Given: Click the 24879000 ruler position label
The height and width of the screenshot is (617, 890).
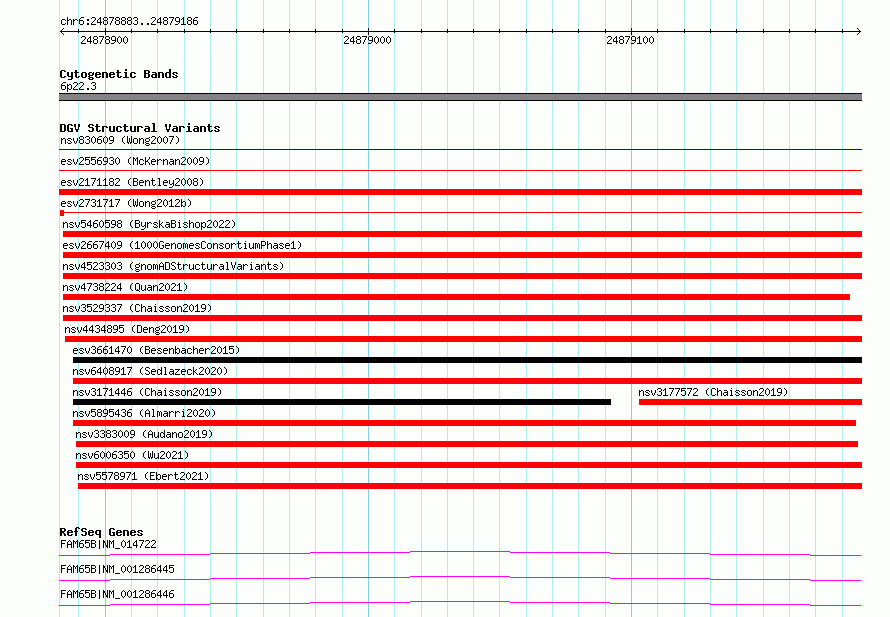Looking at the screenshot, I should [x=367, y=40].
